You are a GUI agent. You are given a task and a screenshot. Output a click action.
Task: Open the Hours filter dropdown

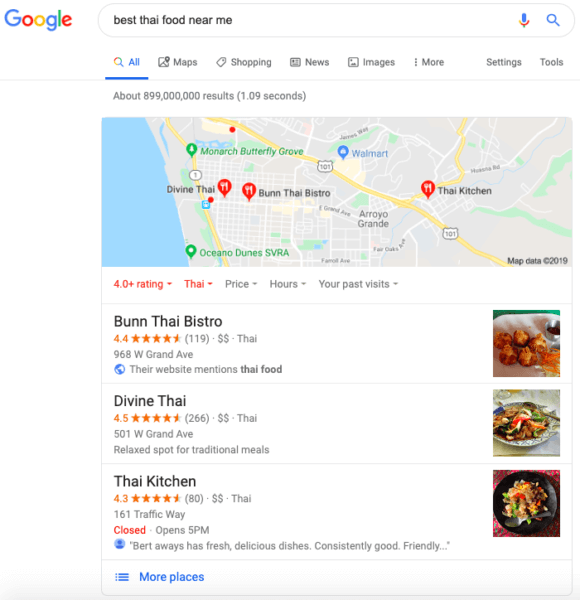pyautogui.click(x=288, y=284)
